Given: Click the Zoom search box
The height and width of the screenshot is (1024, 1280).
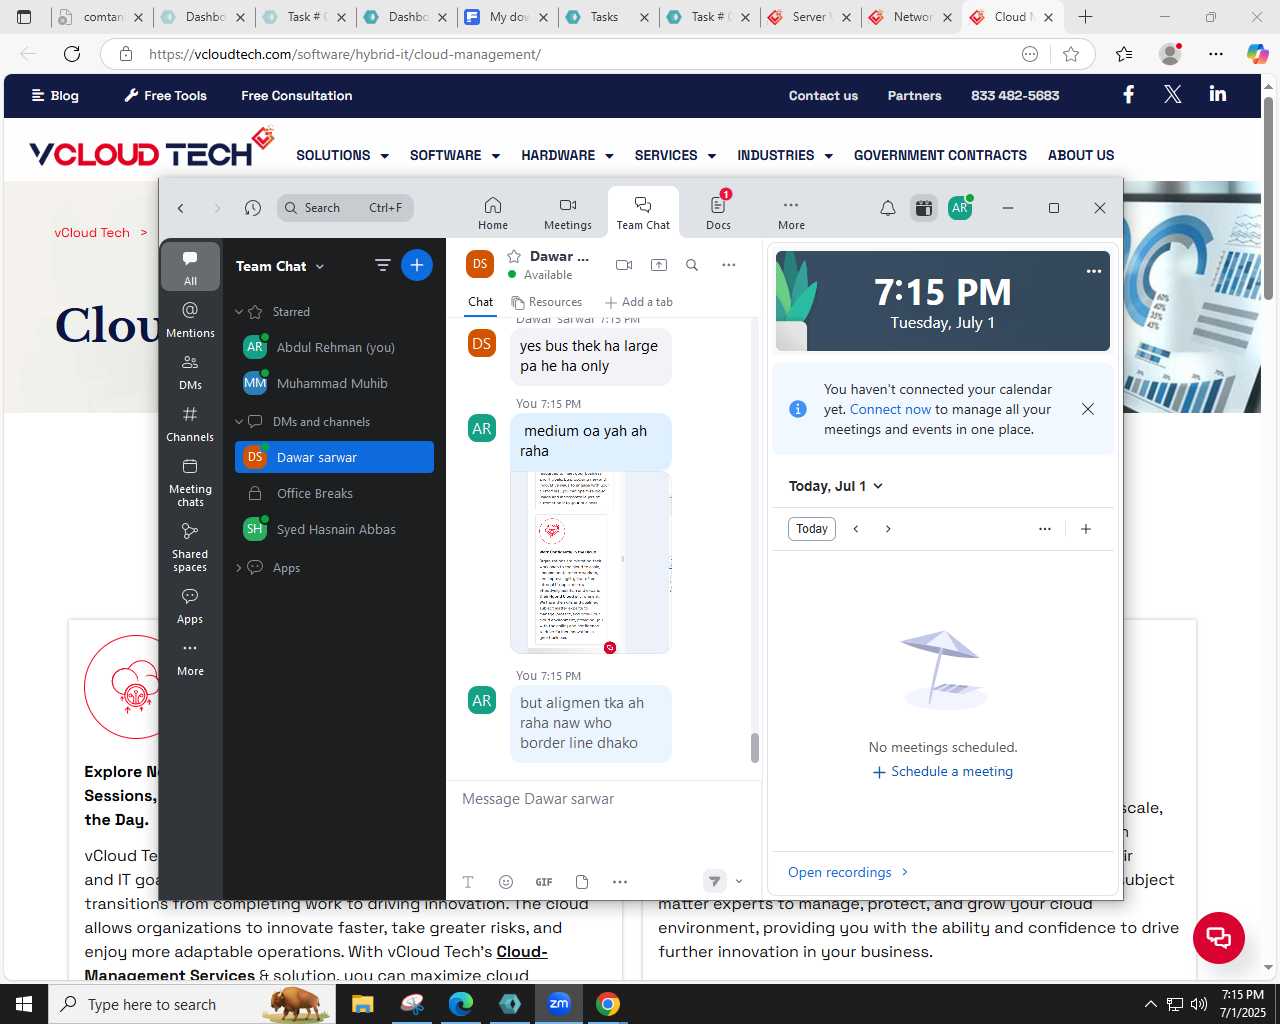Looking at the screenshot, I should click(345, 208).
